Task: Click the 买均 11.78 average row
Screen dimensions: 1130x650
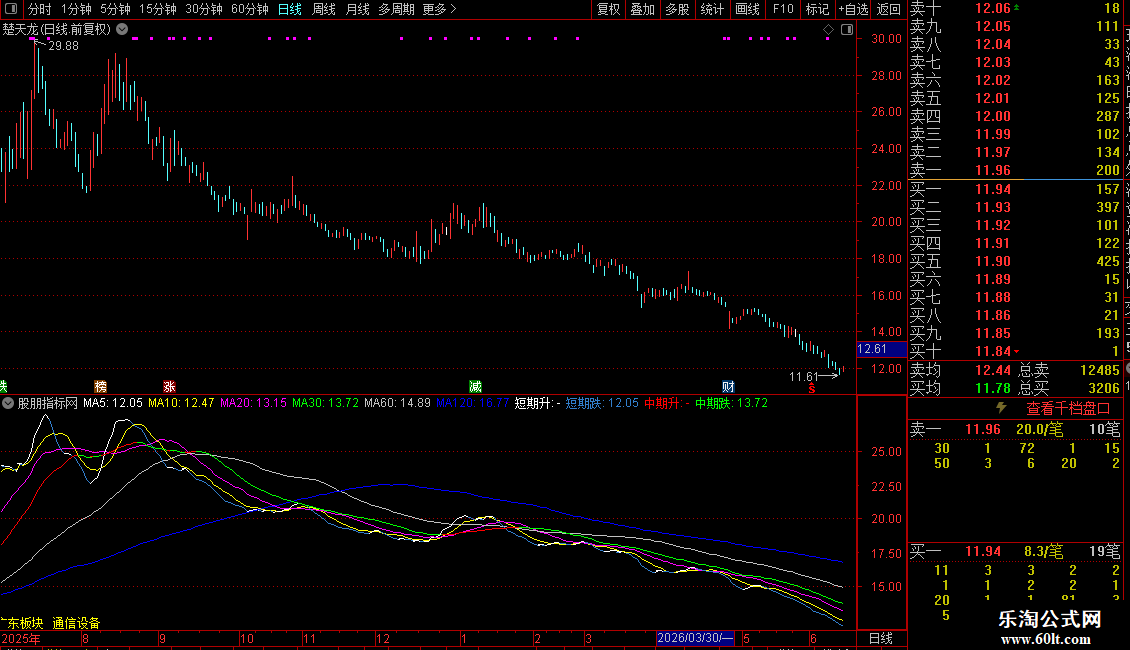Action: tap(960, 388)
